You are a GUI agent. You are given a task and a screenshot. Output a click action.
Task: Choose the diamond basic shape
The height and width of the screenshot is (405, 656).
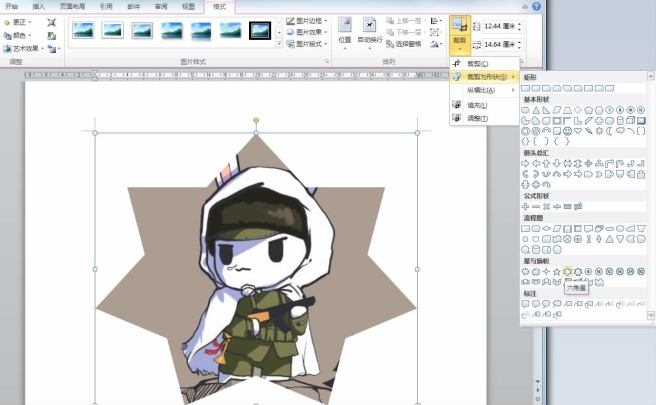tap(578, 110)
